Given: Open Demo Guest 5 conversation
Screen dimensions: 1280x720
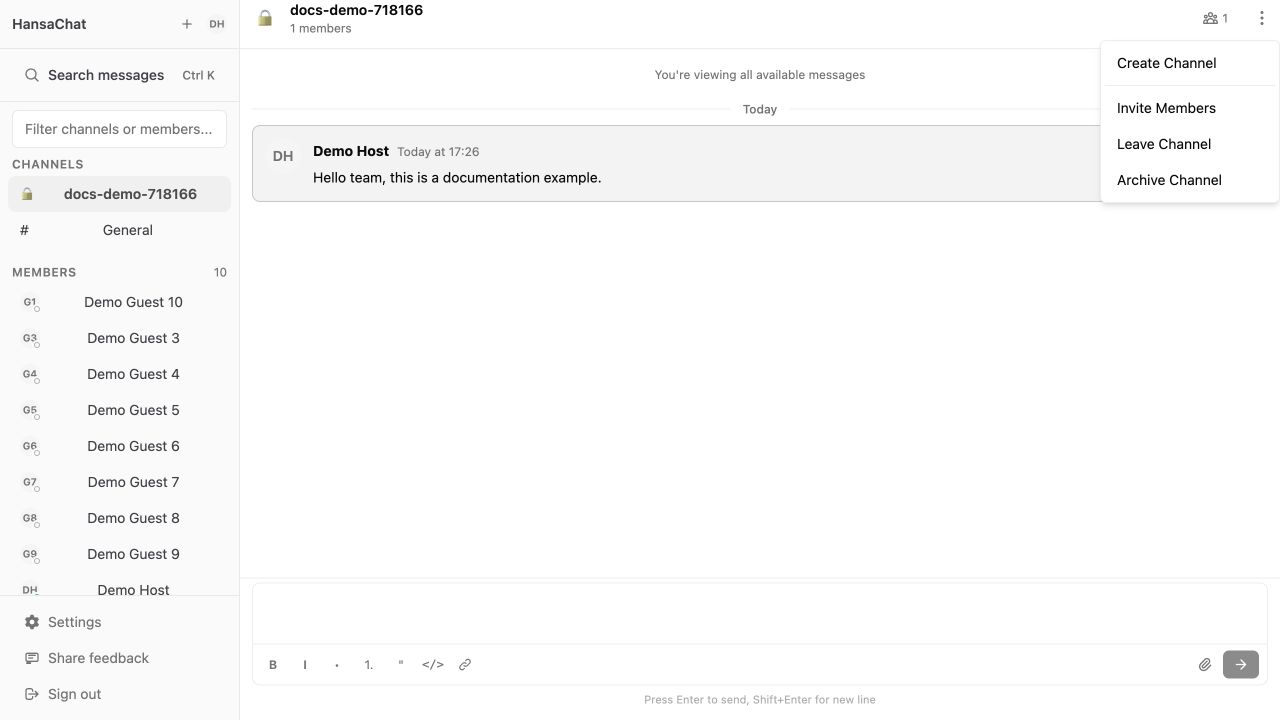Looking at the screenshot, I should (119, 410).
